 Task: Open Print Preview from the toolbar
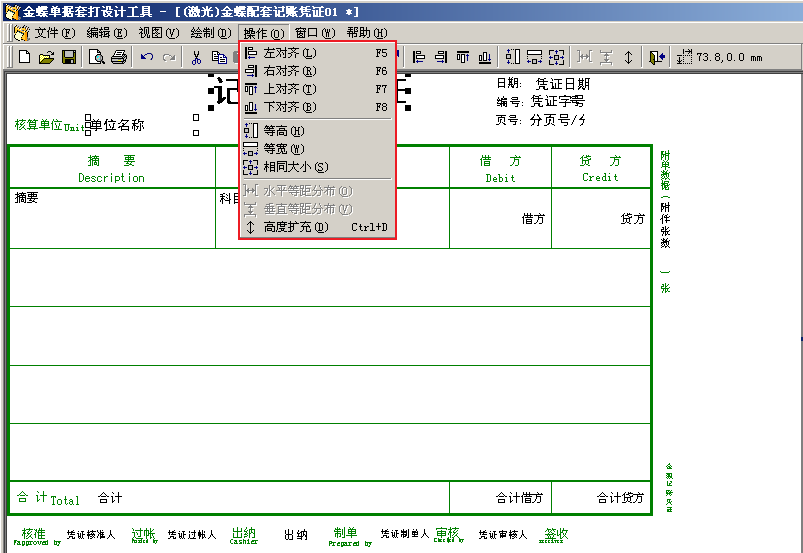tap(96, 57)
